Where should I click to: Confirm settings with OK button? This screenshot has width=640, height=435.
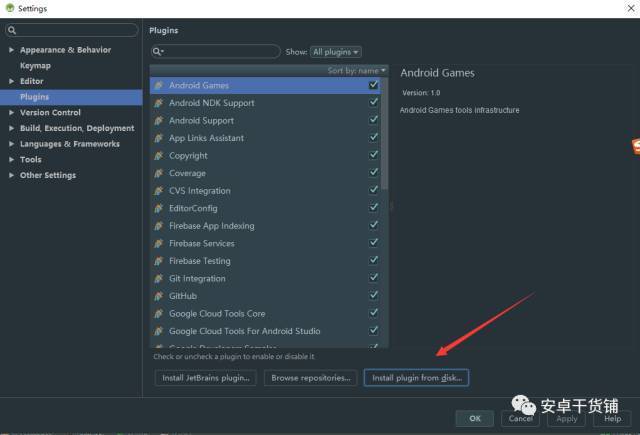click(x=475, y=418)
